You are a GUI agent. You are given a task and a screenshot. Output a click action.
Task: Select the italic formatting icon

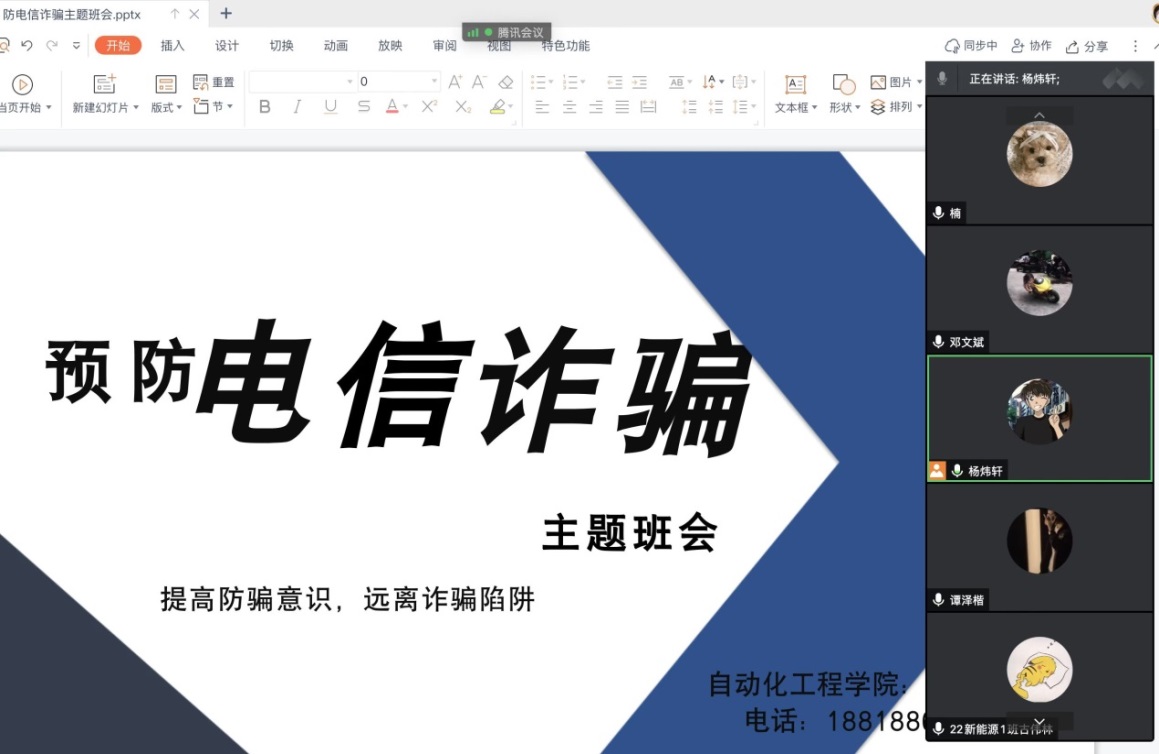click(x=297, y=107)
